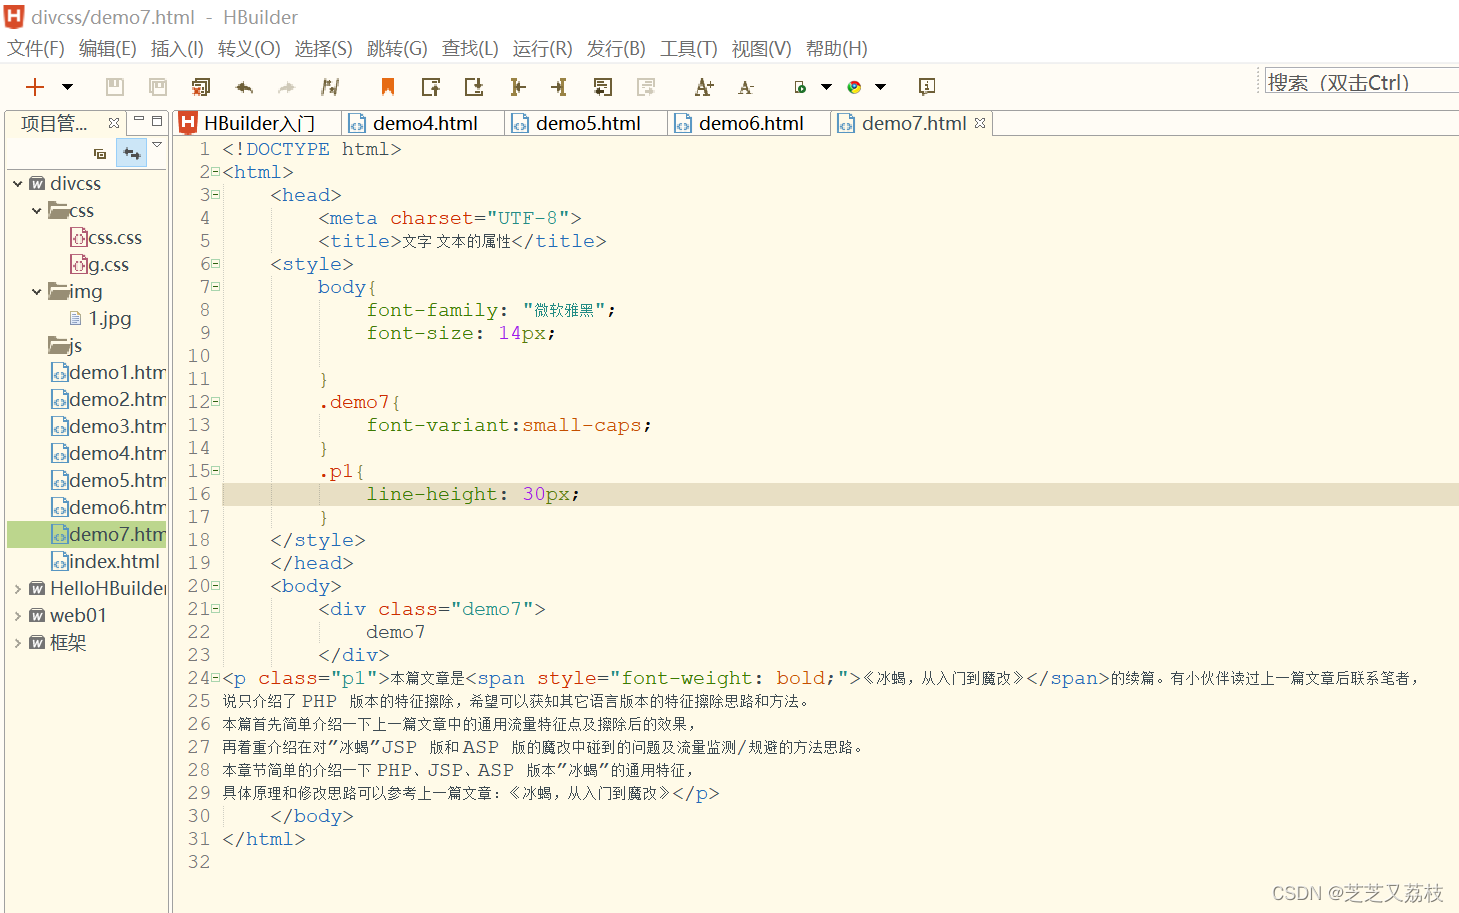The image size is (1459, 913).
Task: Select the js folder
Action: coord(66,346)
